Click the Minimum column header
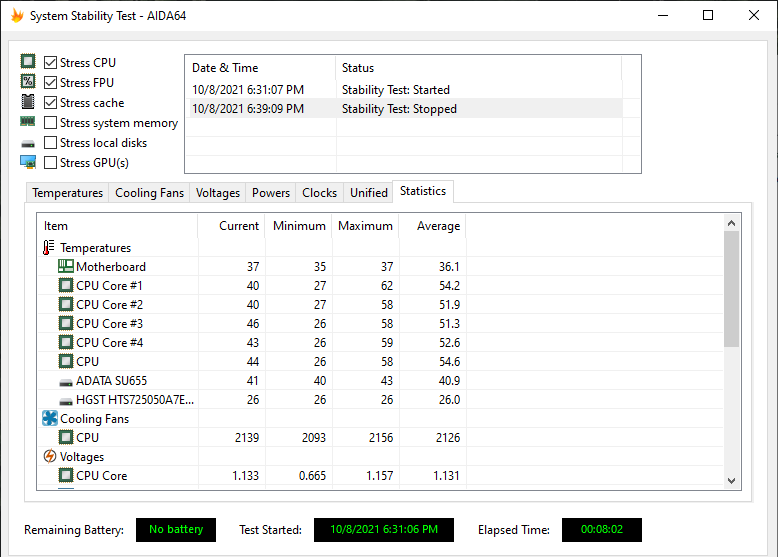 (298, 226)
